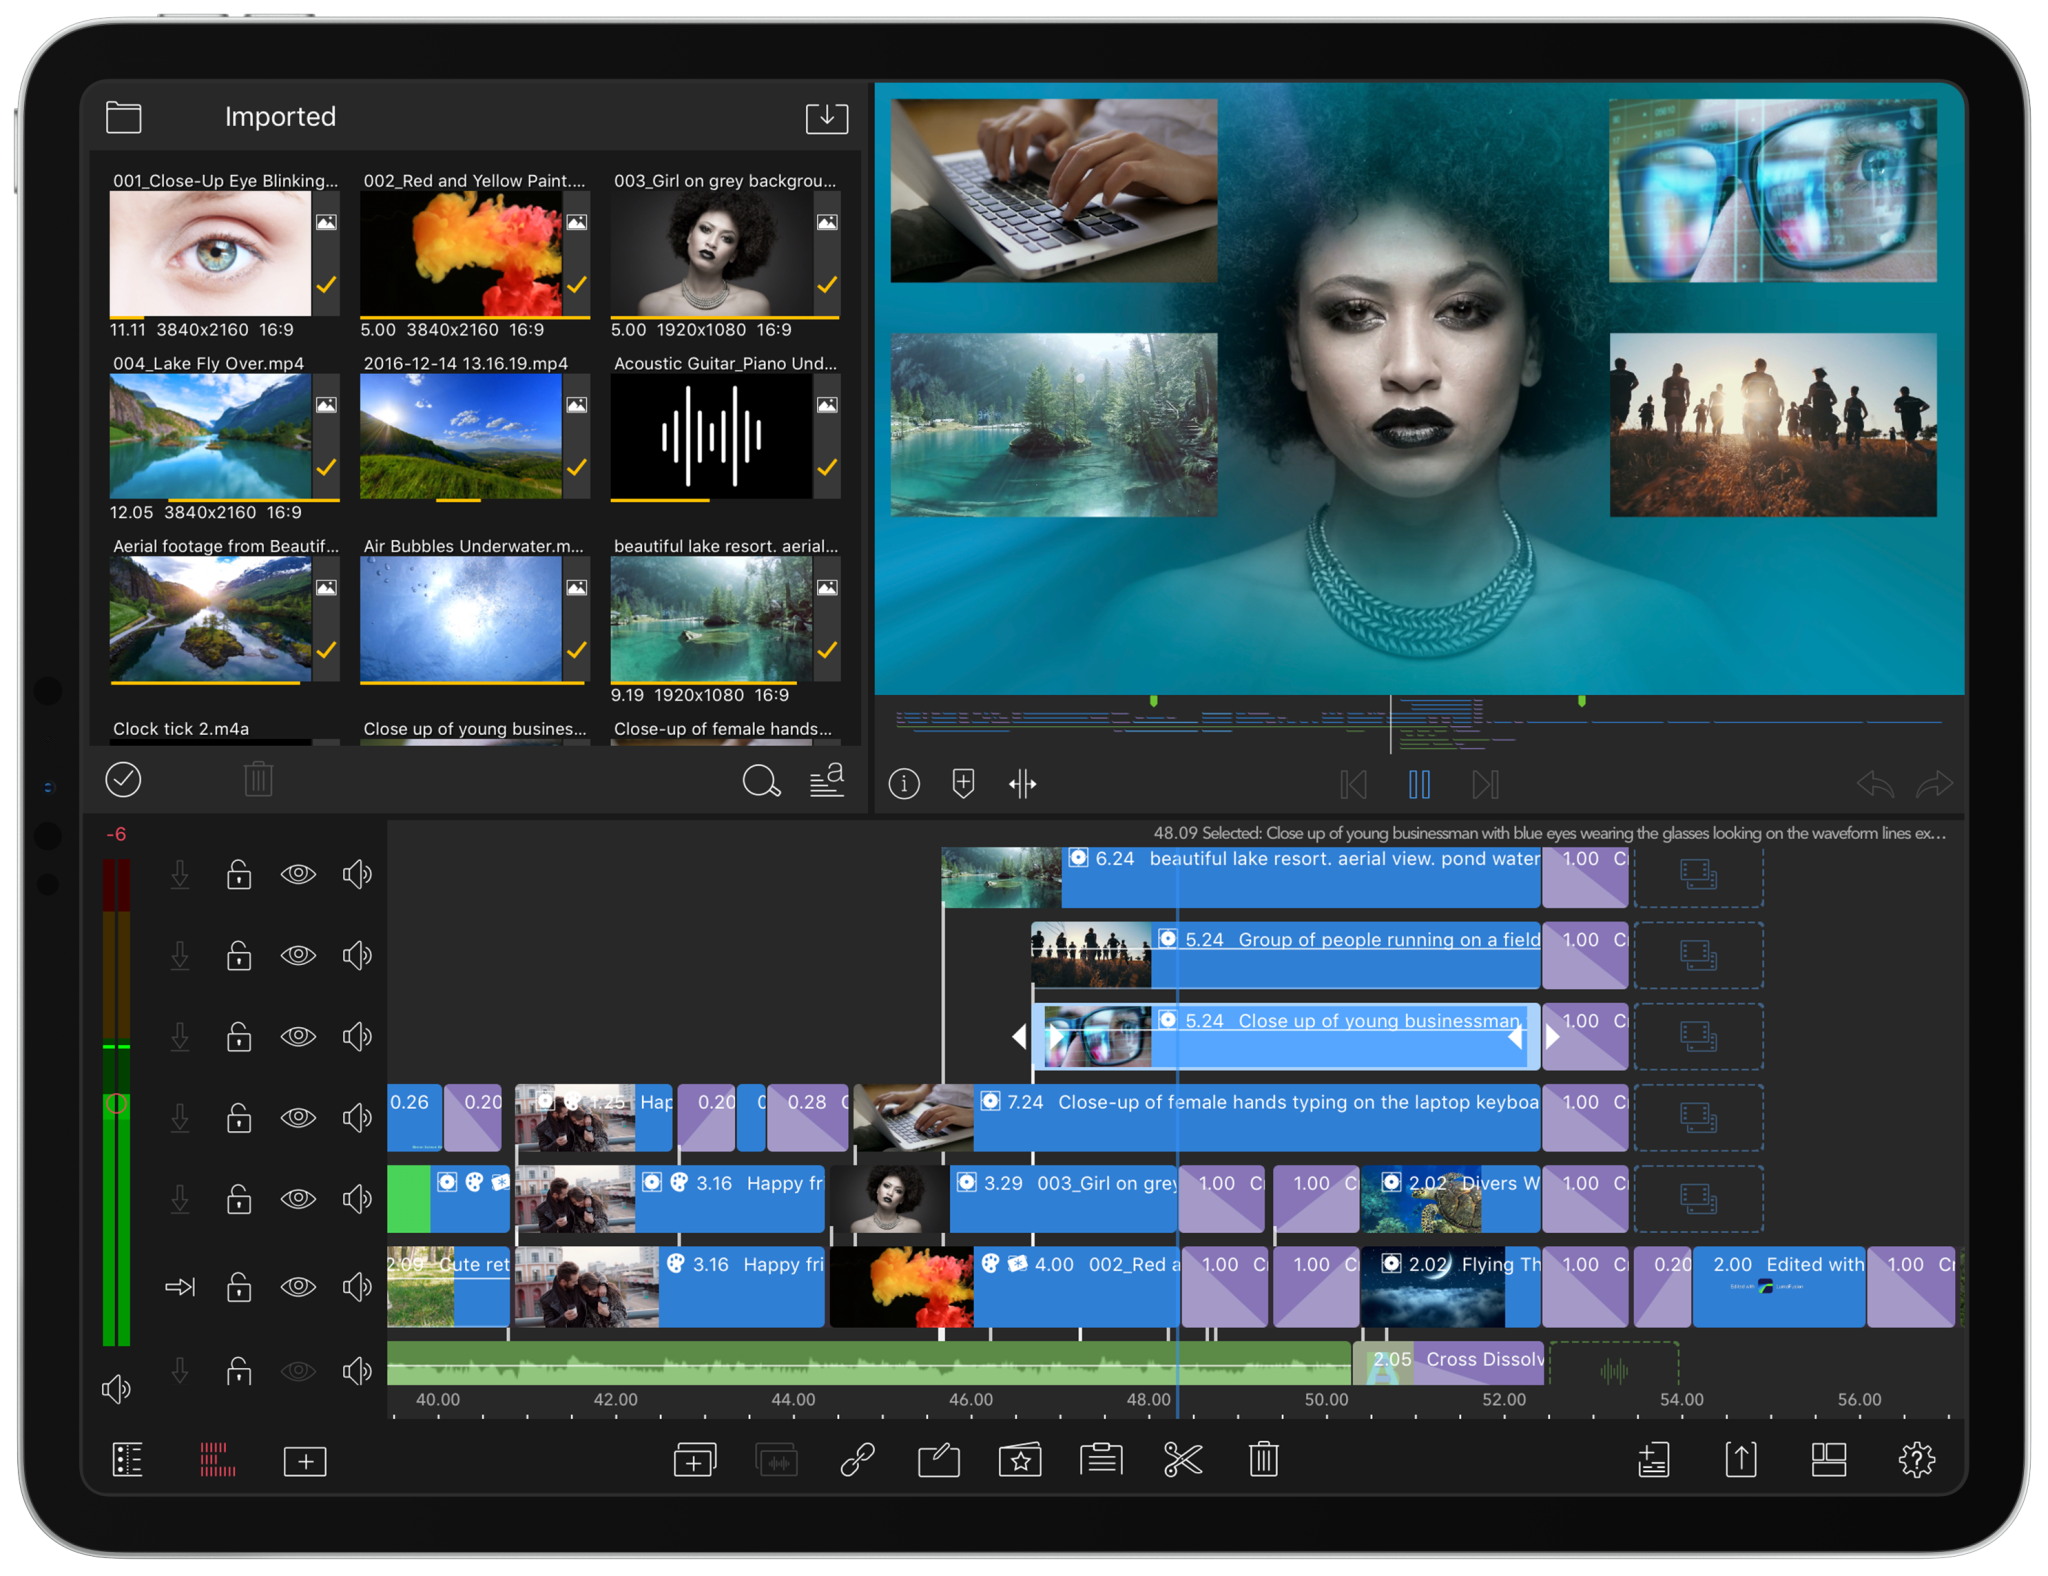Open the import media download icon

(826, 117)
